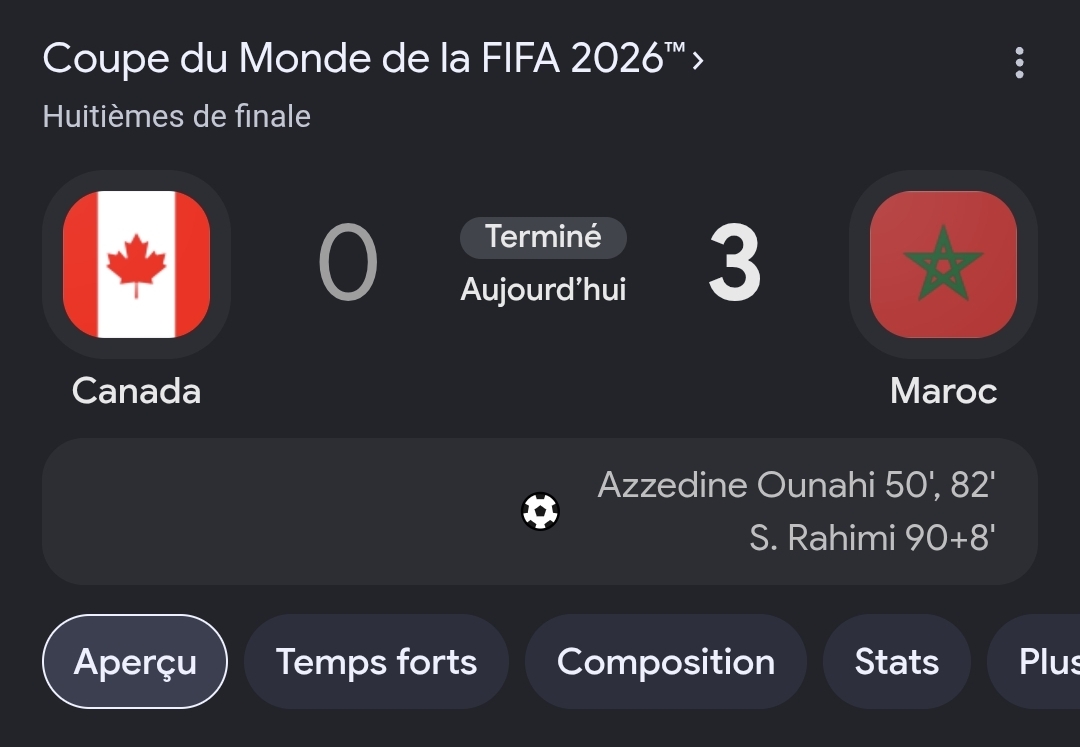The image size is (1080, 747).
Task: Open the three-dot more options menu
Action: pyautogui.click(x=1019, y=63)
